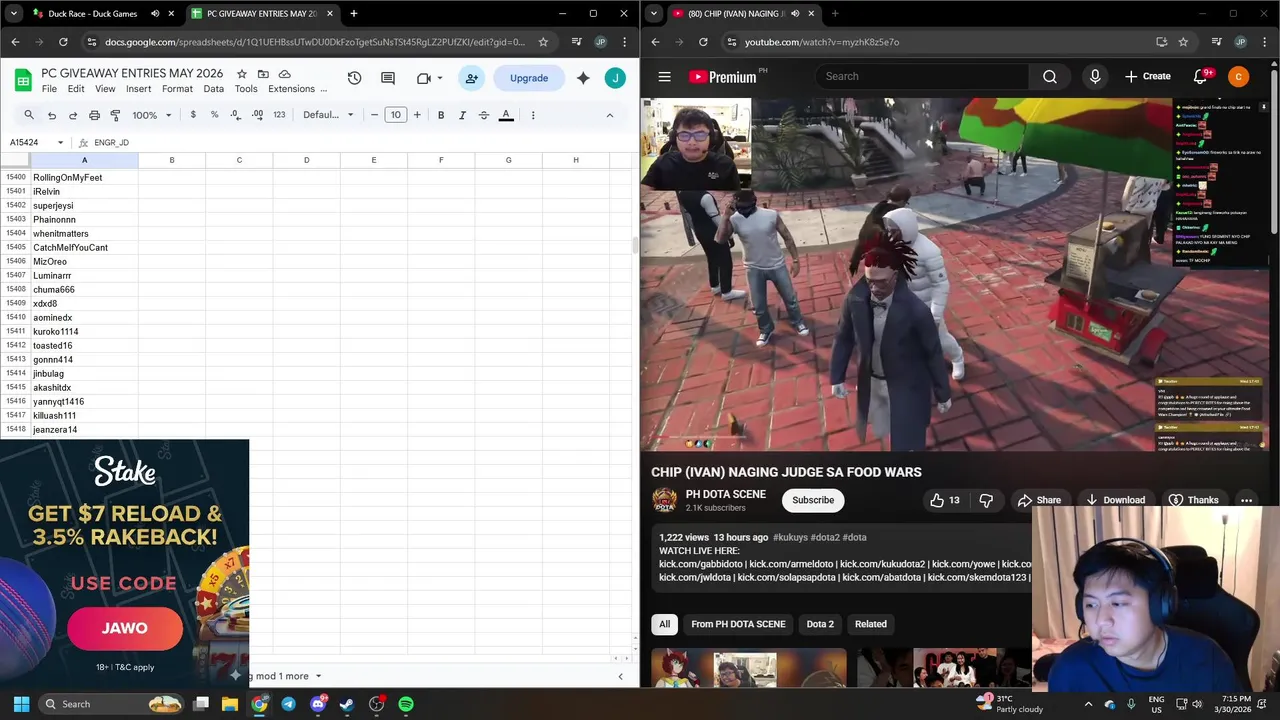Mute the Duck Race browser tab
Screen dimensions: 1280x720
click(x=155, y=14)
